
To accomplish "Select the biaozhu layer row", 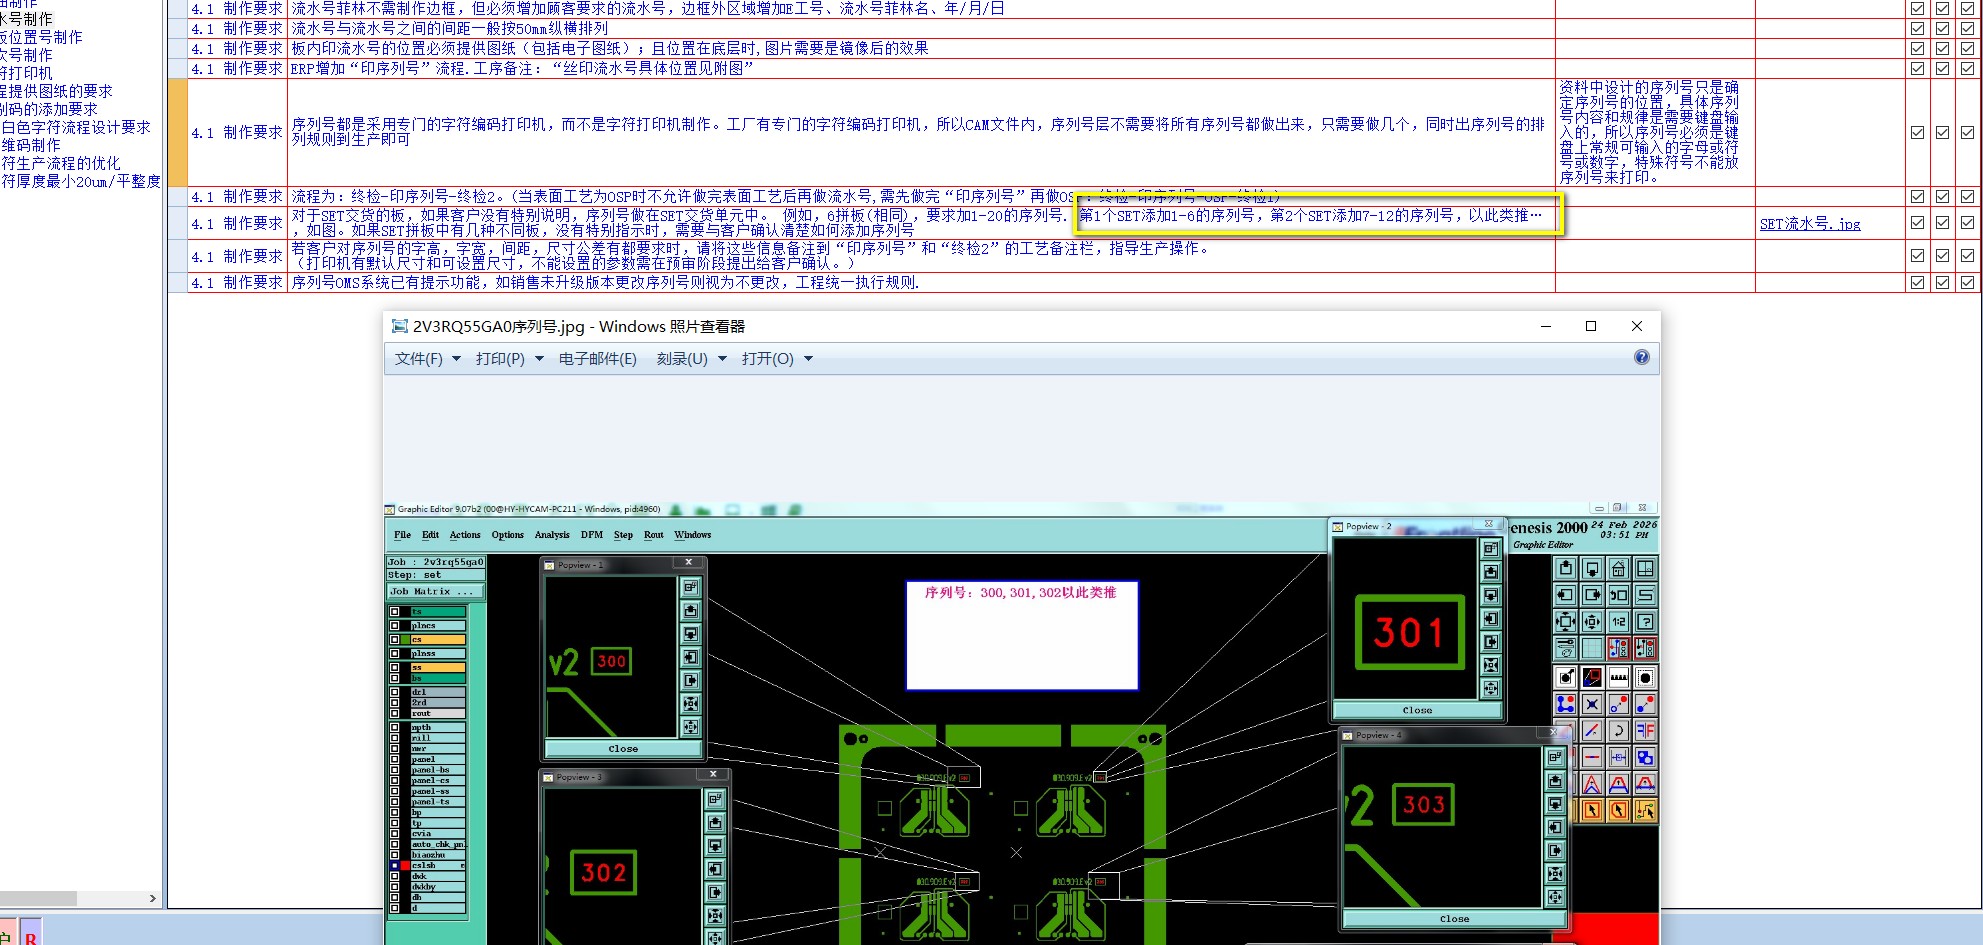I will point(438,855).
